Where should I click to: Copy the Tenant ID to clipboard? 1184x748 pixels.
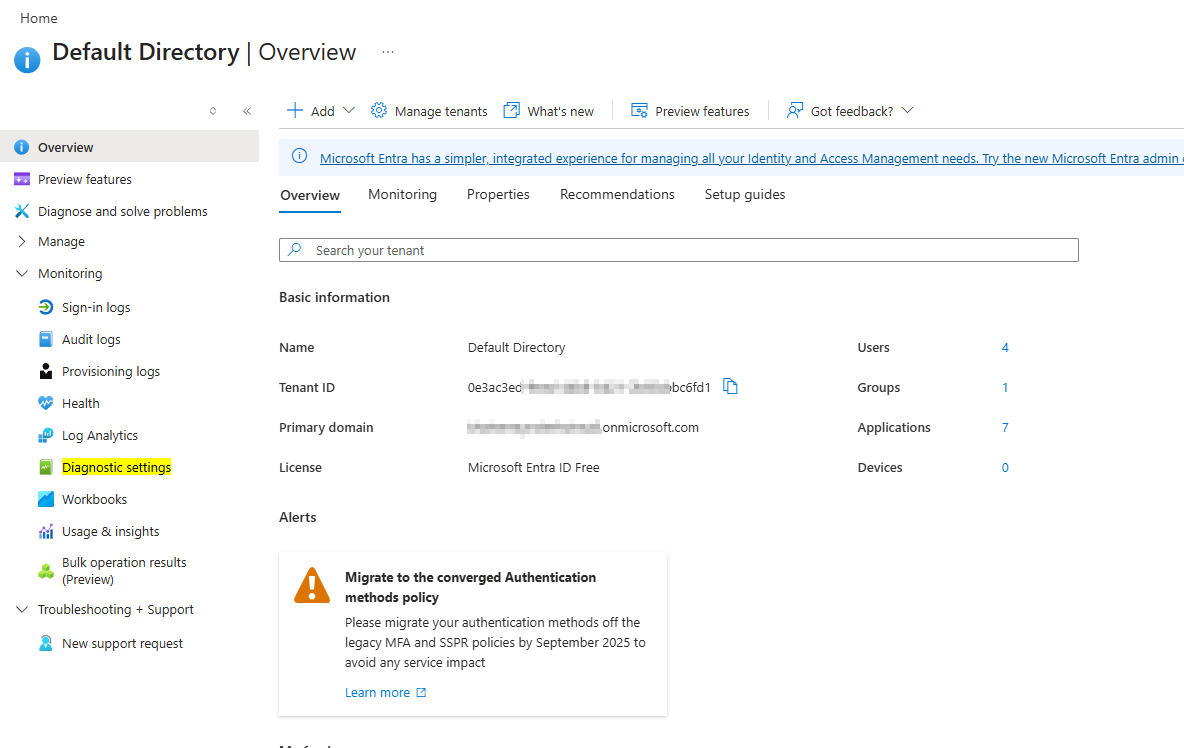click(730, 386)
